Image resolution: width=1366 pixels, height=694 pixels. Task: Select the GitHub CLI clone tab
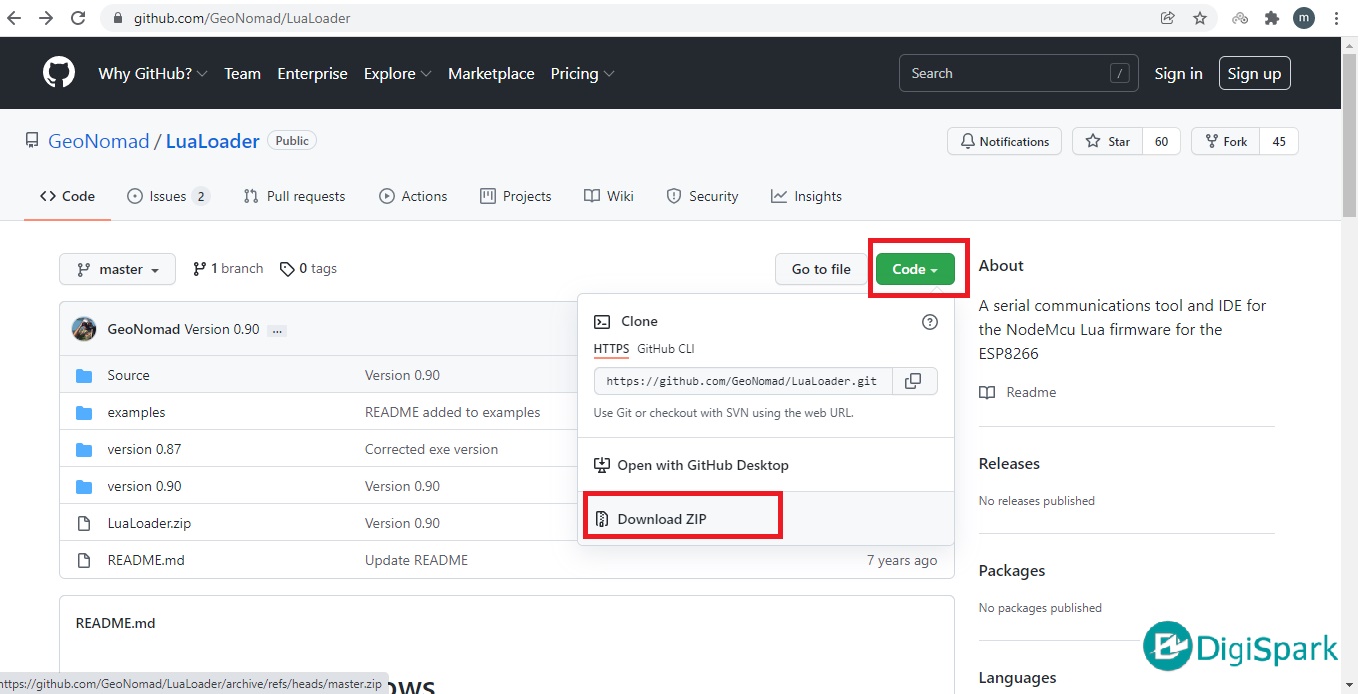click(x=665, y=349)
